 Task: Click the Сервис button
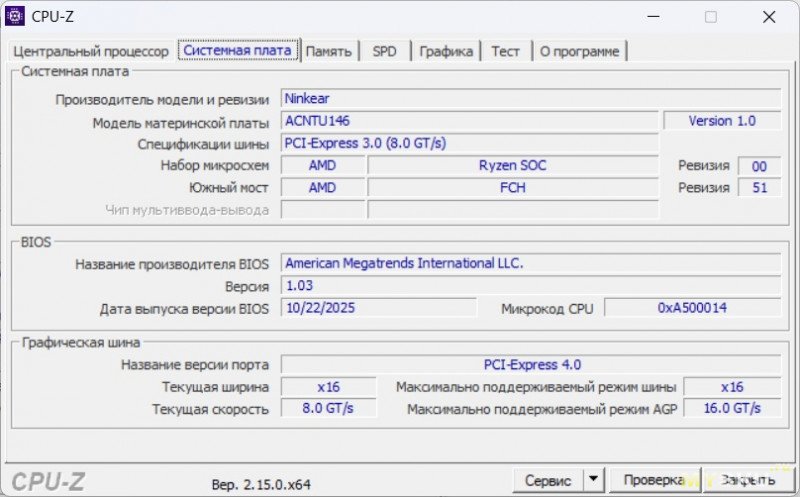point(548,481)
